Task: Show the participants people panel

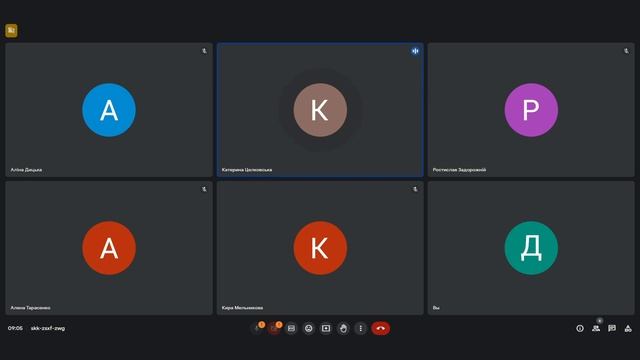Action: tap(596, 328)
